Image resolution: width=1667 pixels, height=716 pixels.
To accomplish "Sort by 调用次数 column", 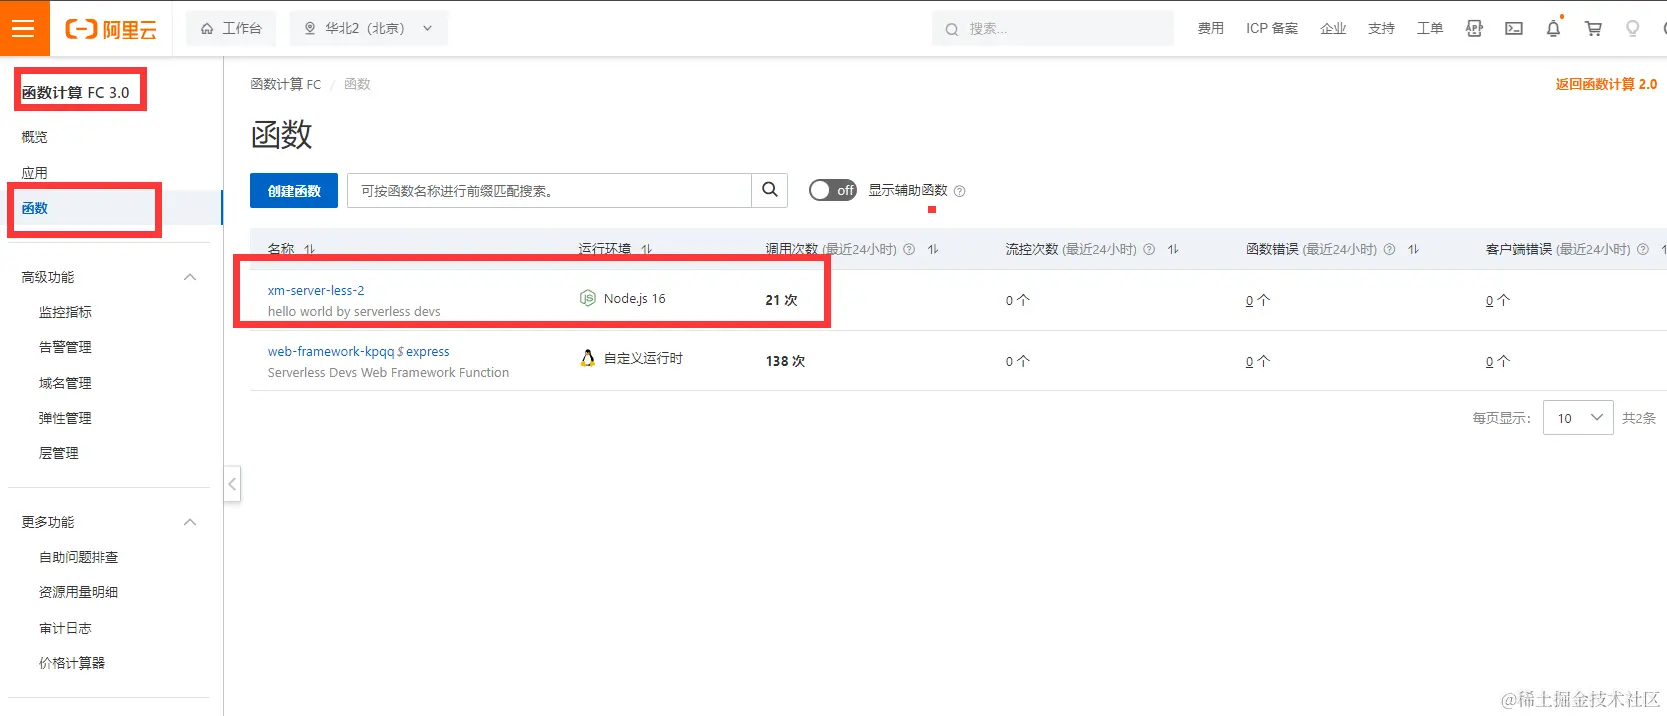I will (933, 249).
